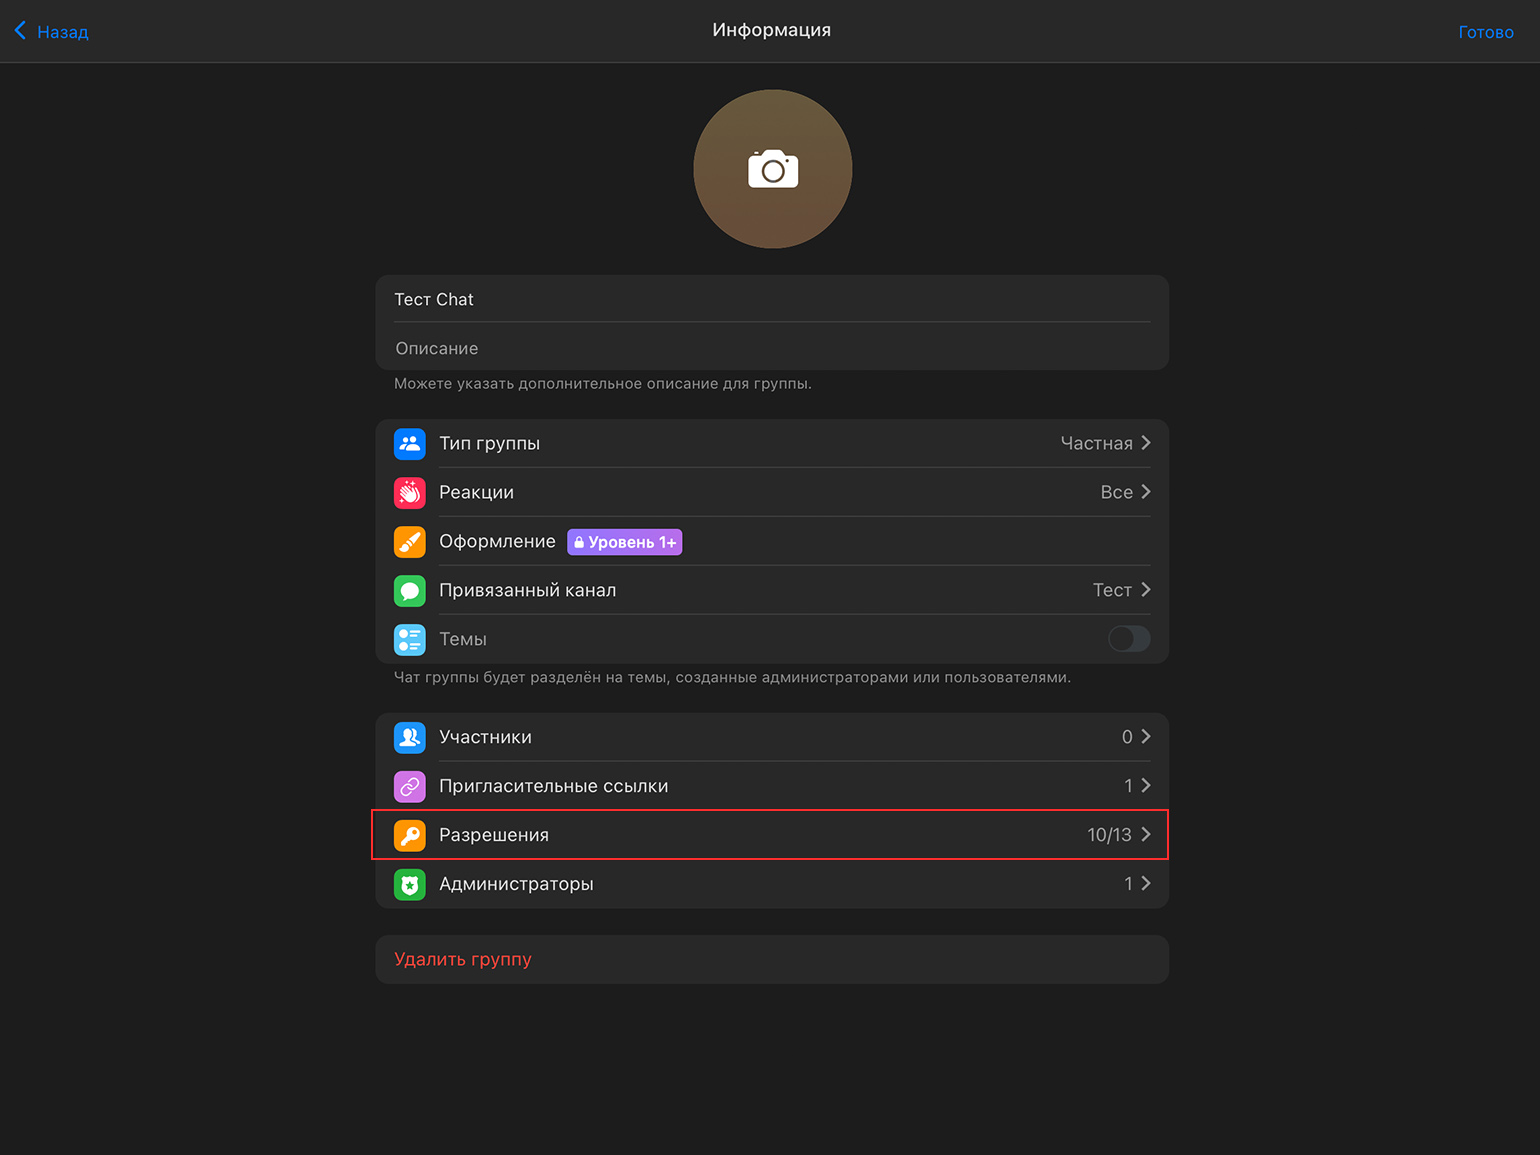Click the green shield icon for Администраторы
Image resolution: width=1540 pixels, height=1155 pixels.
tap(410, 884)
